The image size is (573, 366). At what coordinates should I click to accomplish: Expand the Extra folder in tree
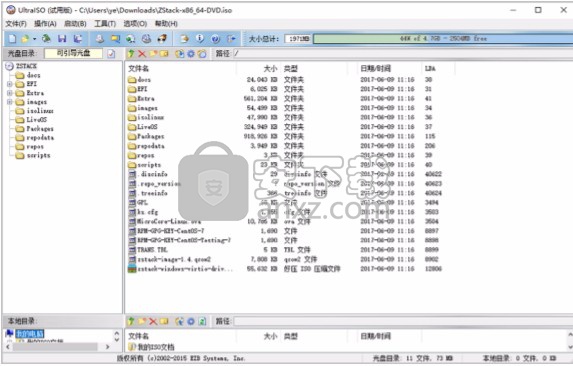click(10, 93)
